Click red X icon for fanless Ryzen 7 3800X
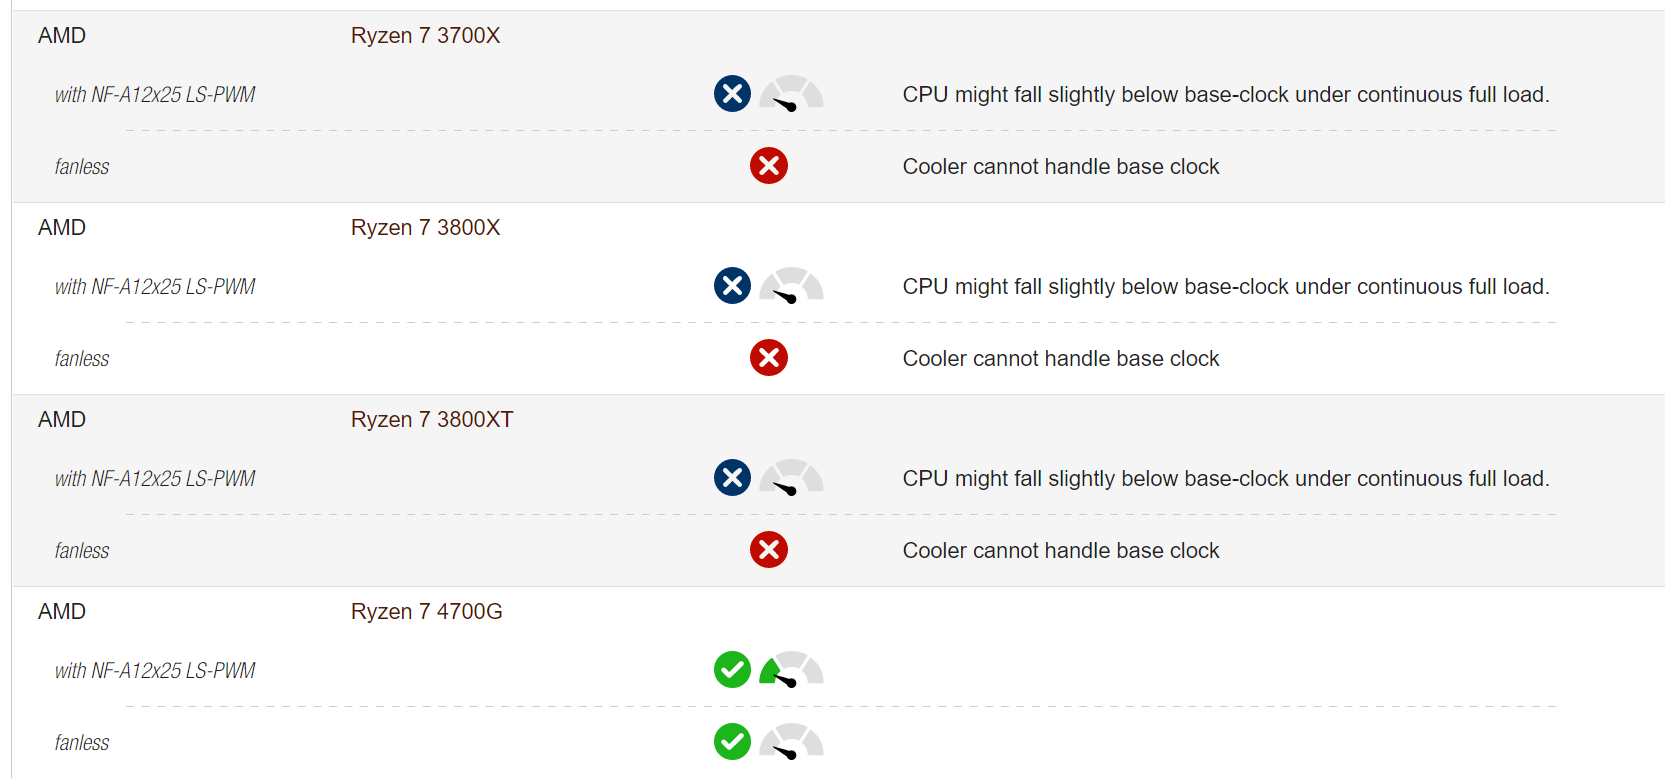This screenshot has width=1665, height=778. (769, 358)
